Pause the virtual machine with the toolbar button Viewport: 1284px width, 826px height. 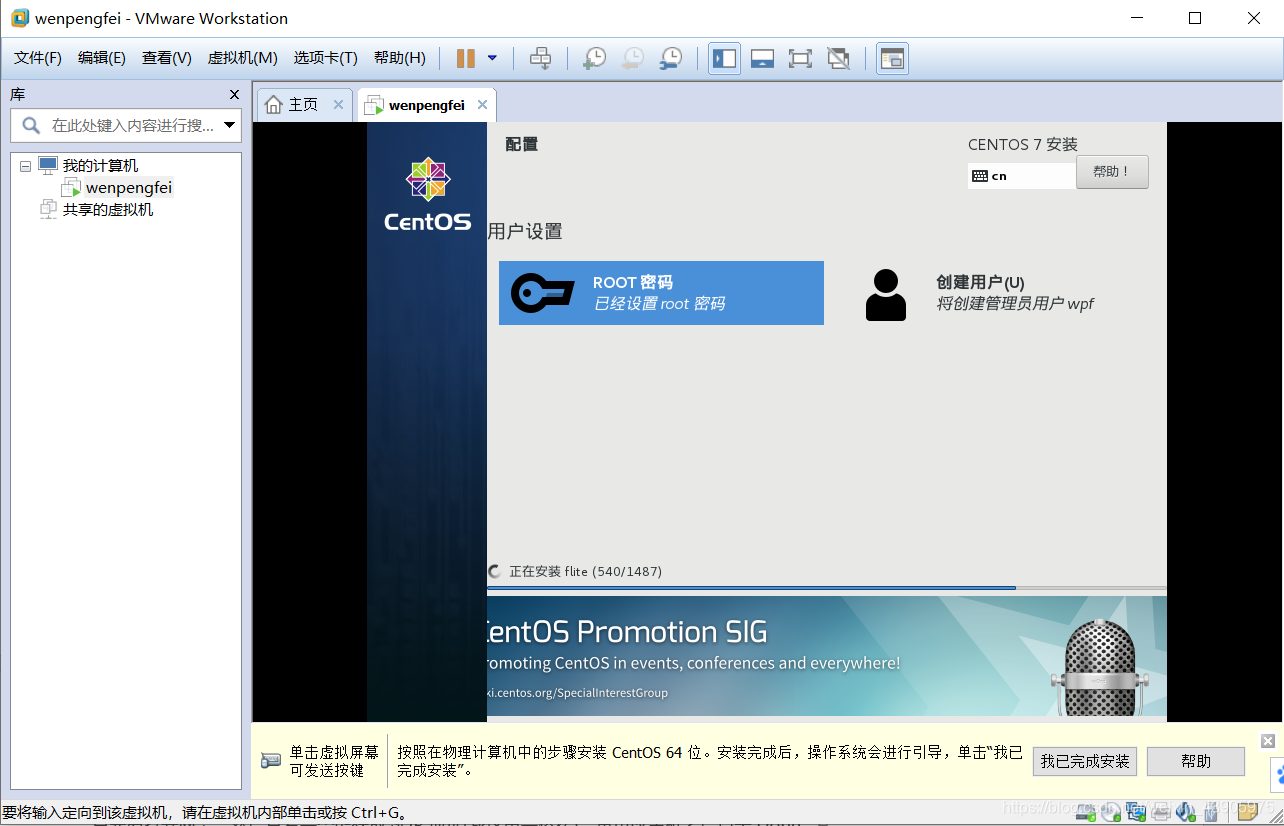[x=465, y=58]
